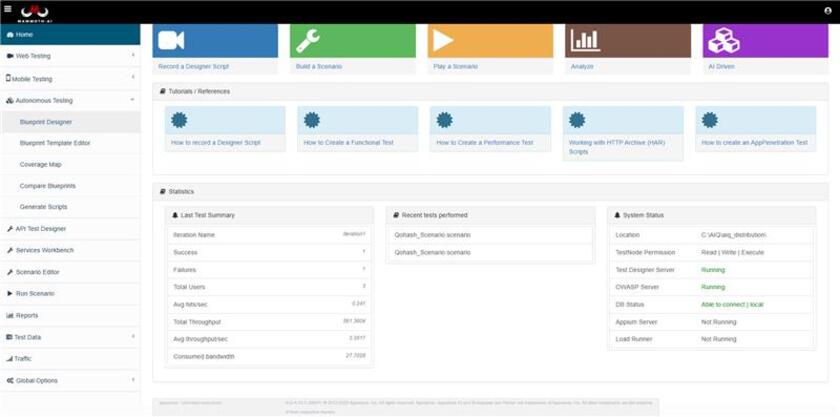
Task: Click the video camera Record tile icon
Action: [x=171, y=40]
